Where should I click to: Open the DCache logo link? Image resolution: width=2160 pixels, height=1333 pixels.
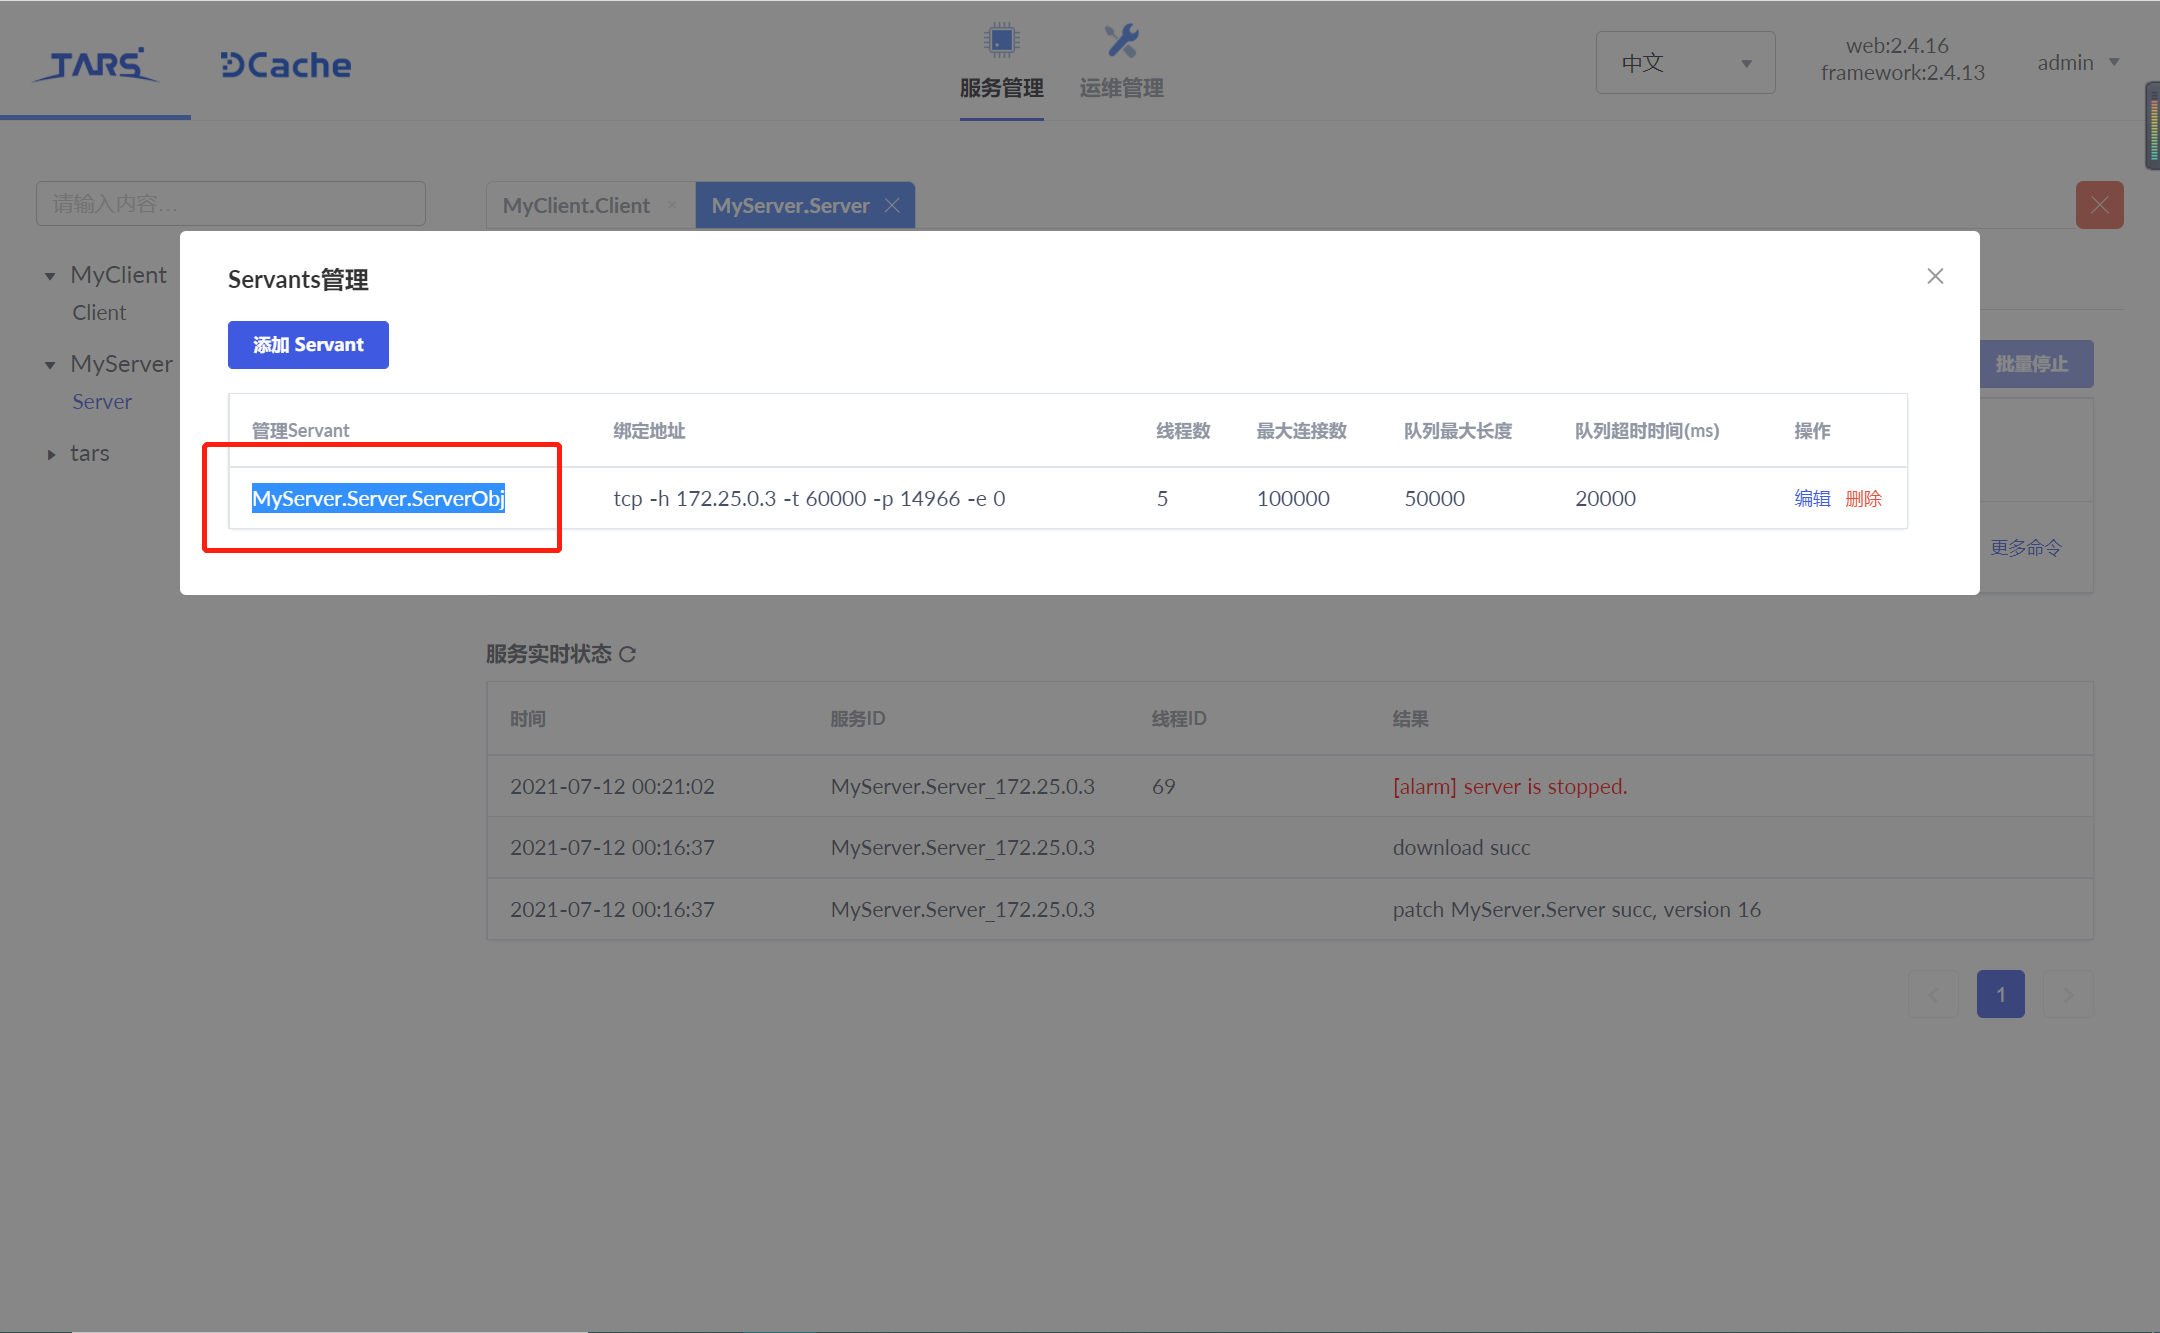[x=286, y=65]
